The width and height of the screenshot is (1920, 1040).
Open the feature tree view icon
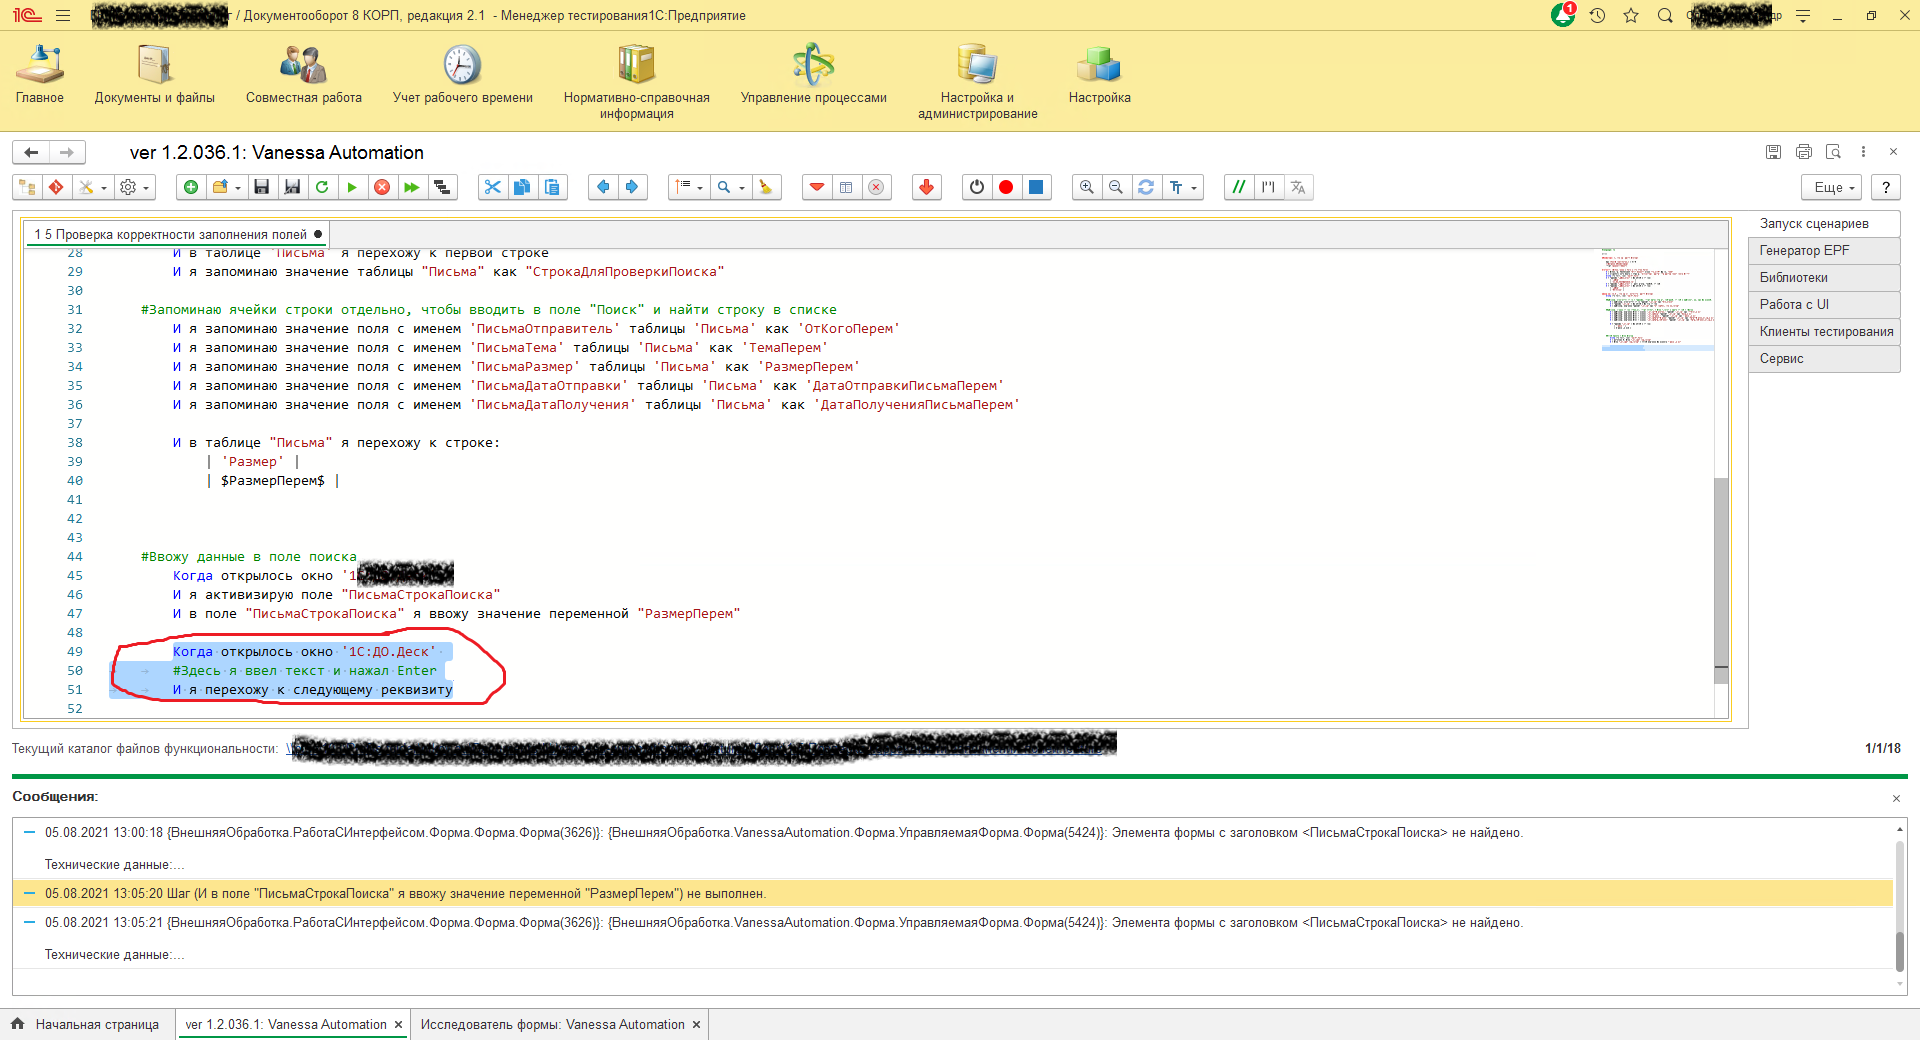tap(27, 187)
